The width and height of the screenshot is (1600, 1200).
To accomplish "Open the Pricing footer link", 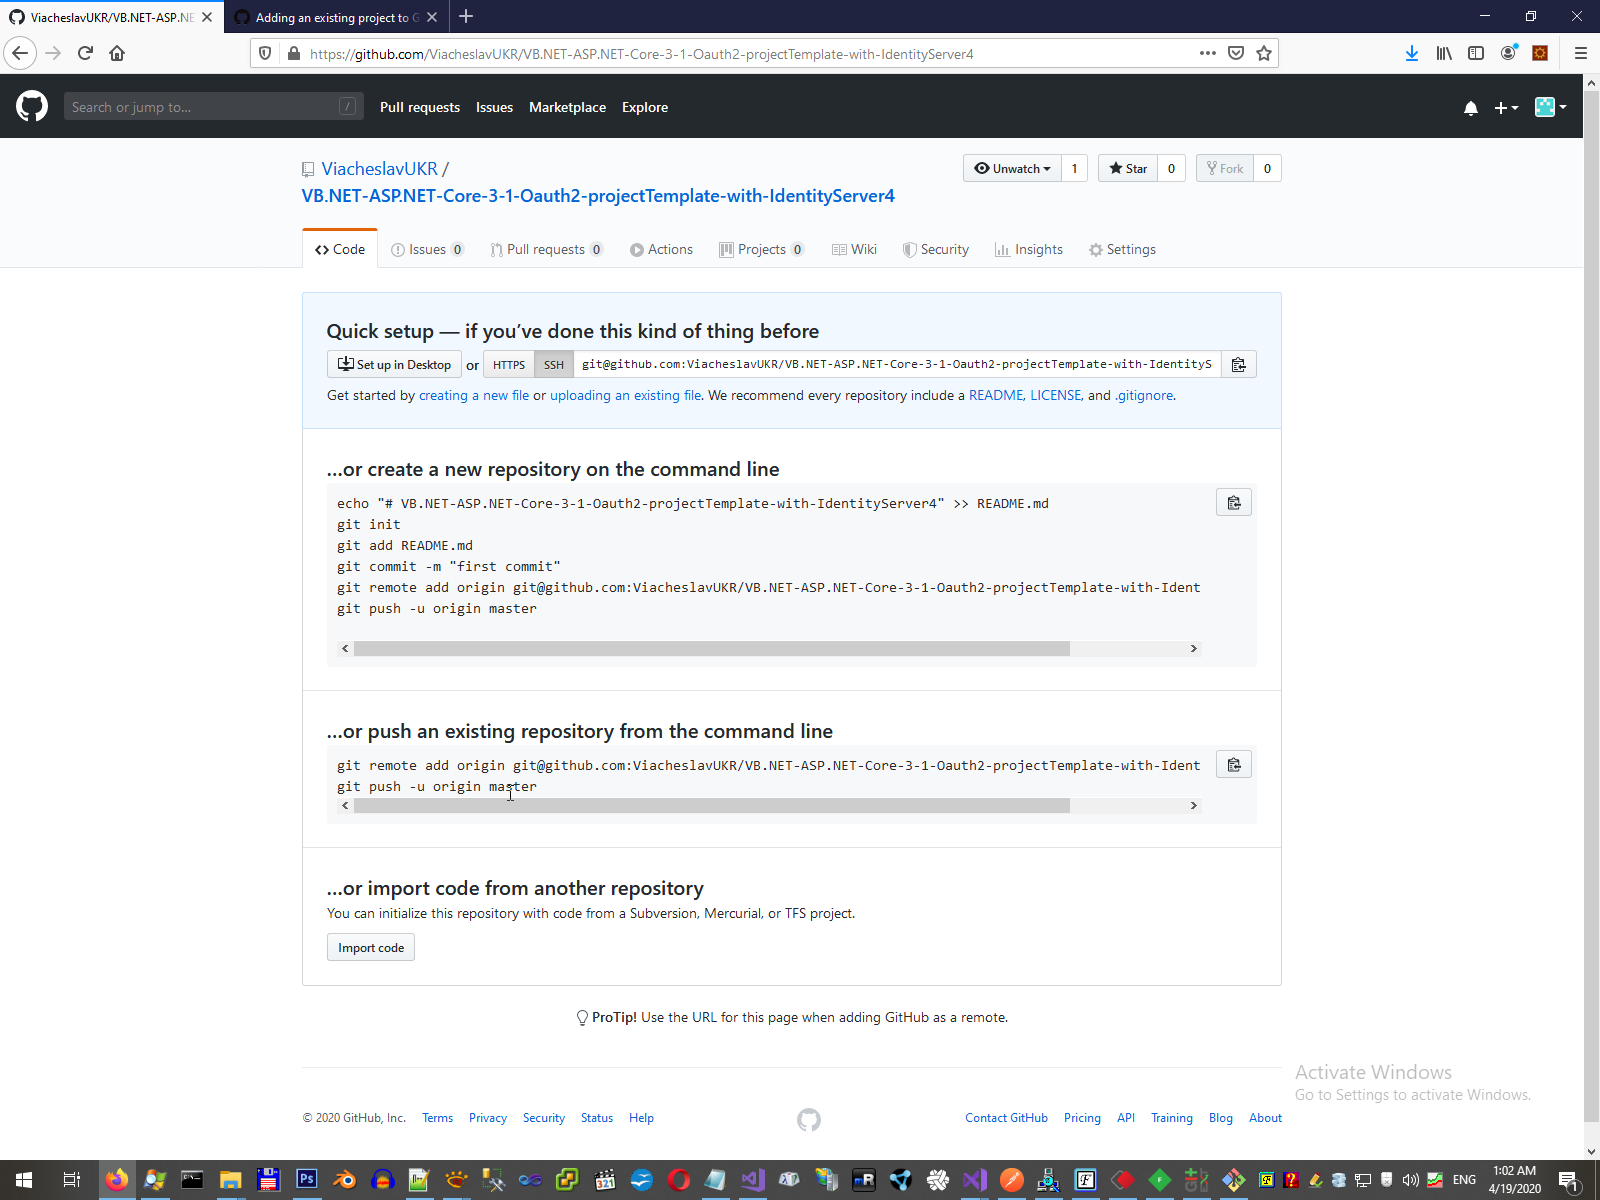I will coord(1082,1118).
